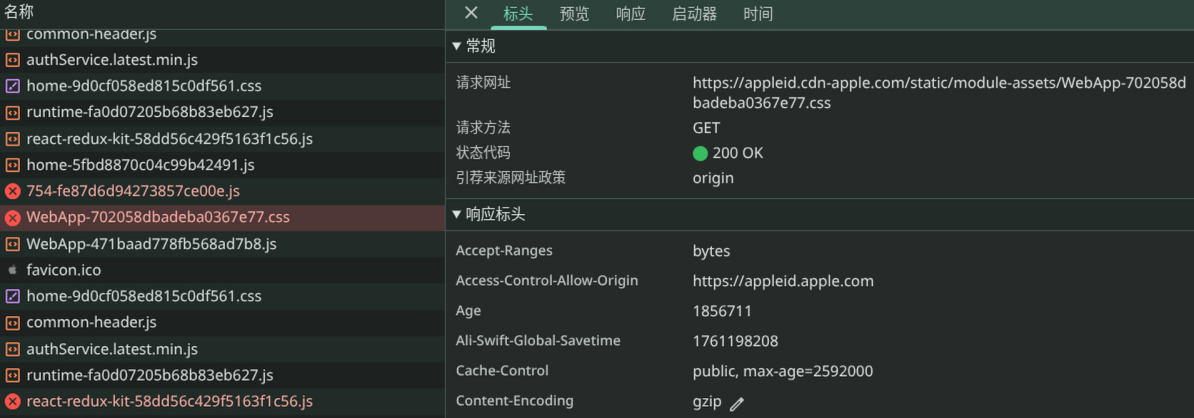Close the request details panel
The height and width of the screenshot is (418, 1194).
[x=471, y=13]
